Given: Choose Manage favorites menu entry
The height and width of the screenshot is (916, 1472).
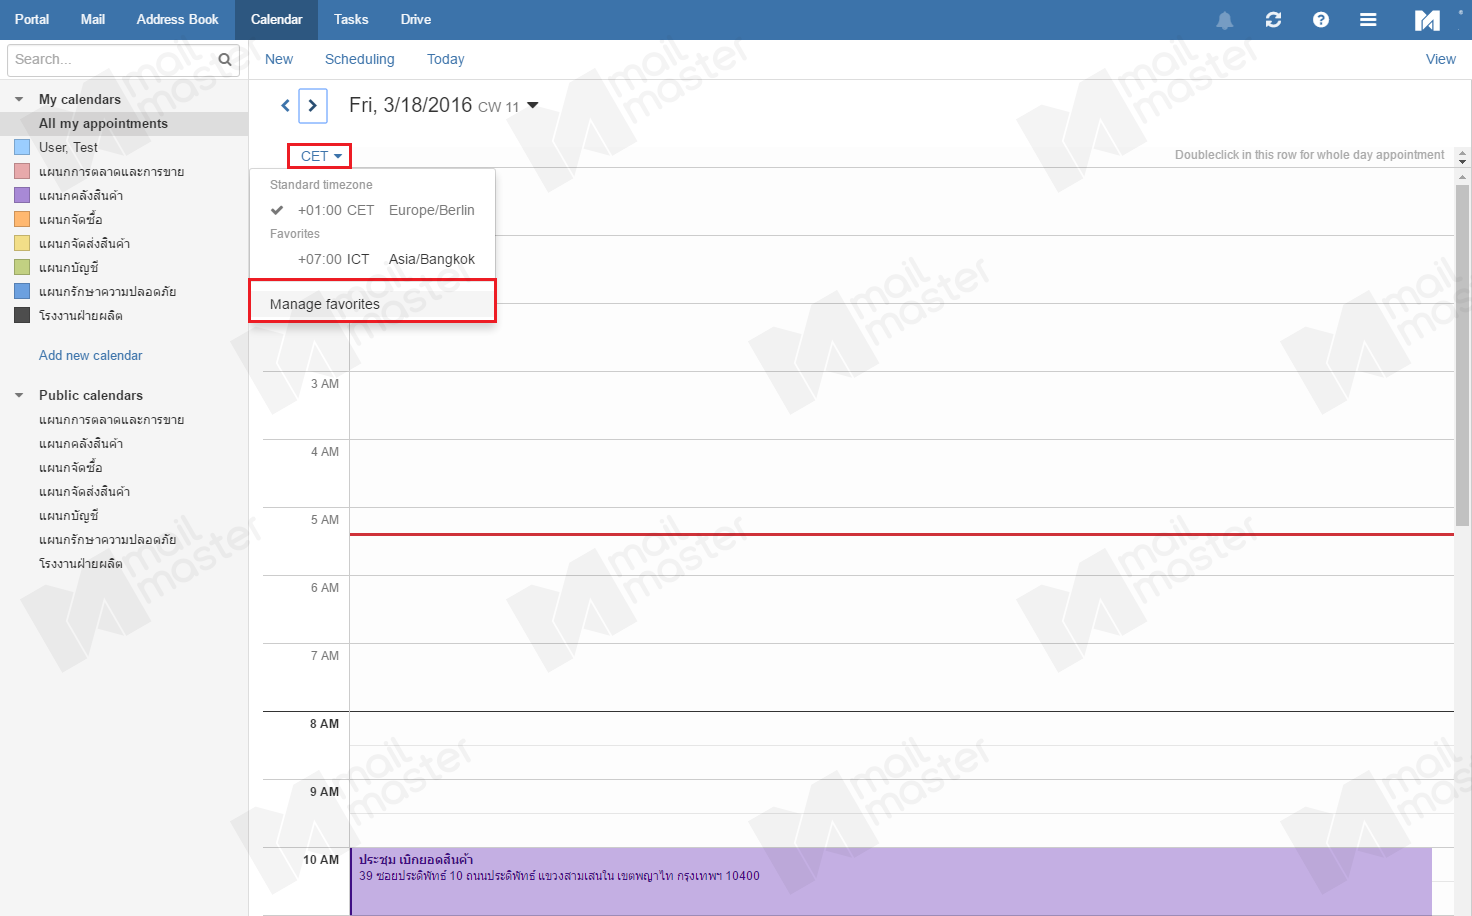Looking at the screenshot, I should point(372,304).
